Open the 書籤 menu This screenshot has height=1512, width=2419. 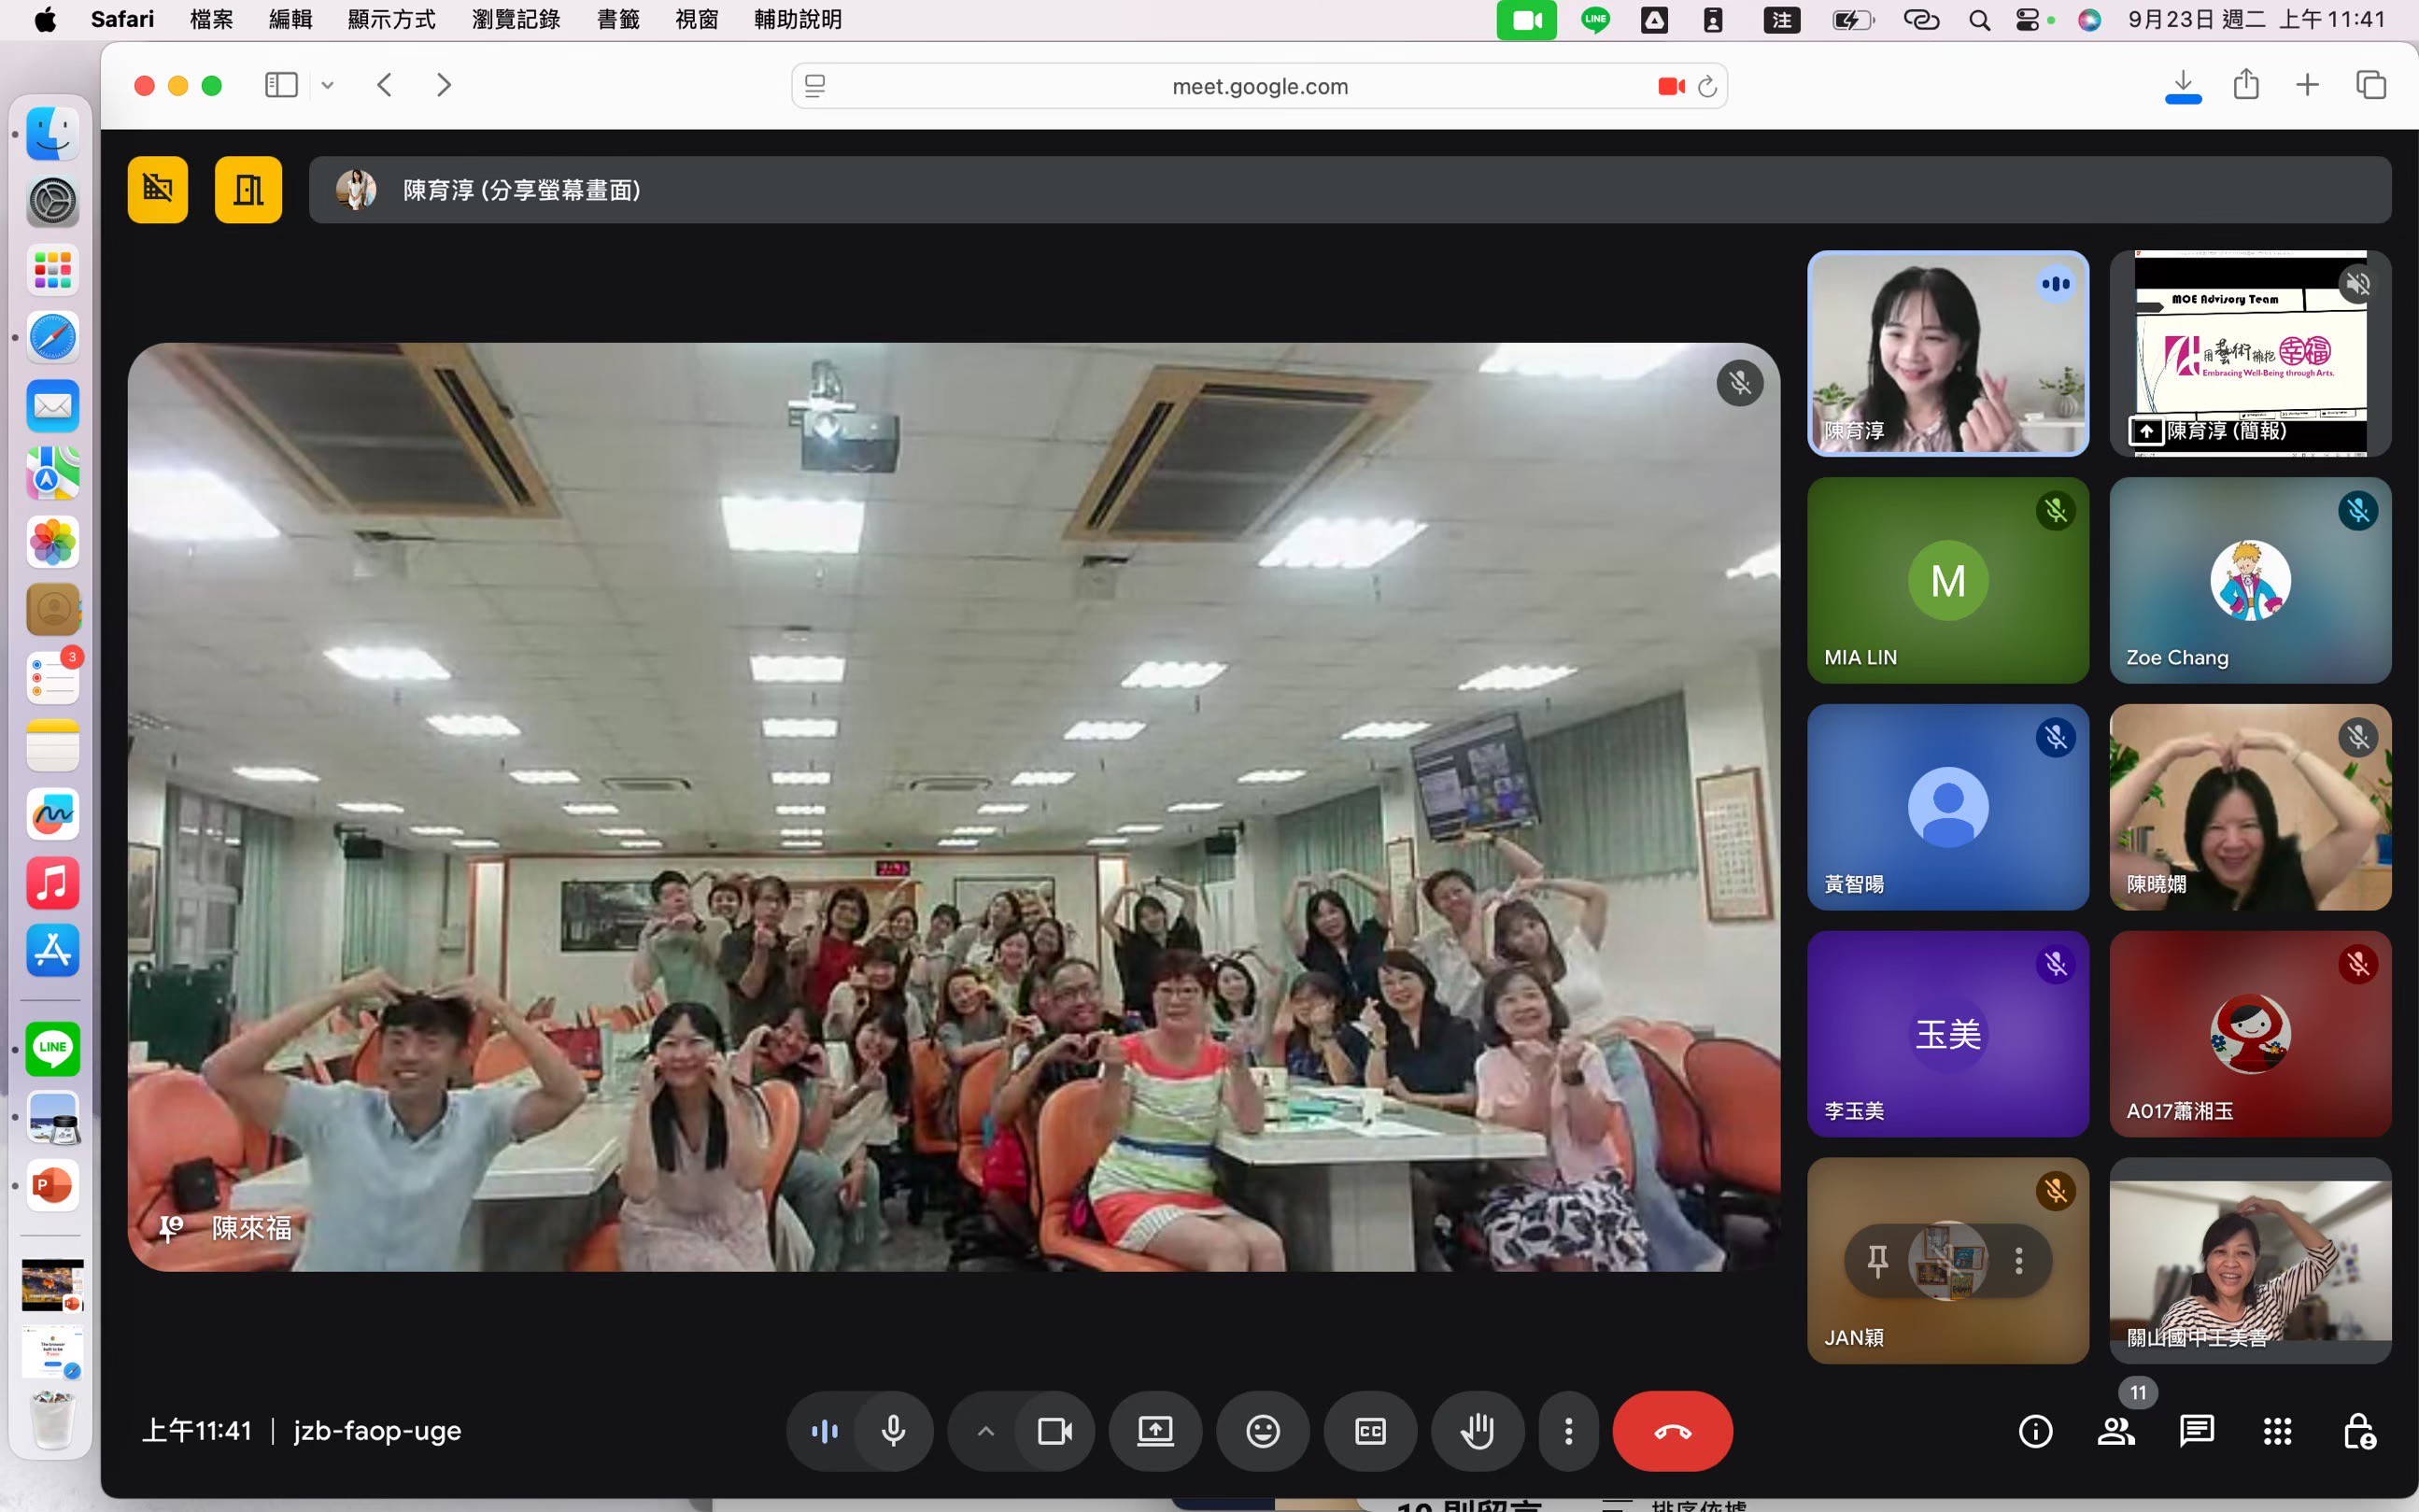coord(617,19)
